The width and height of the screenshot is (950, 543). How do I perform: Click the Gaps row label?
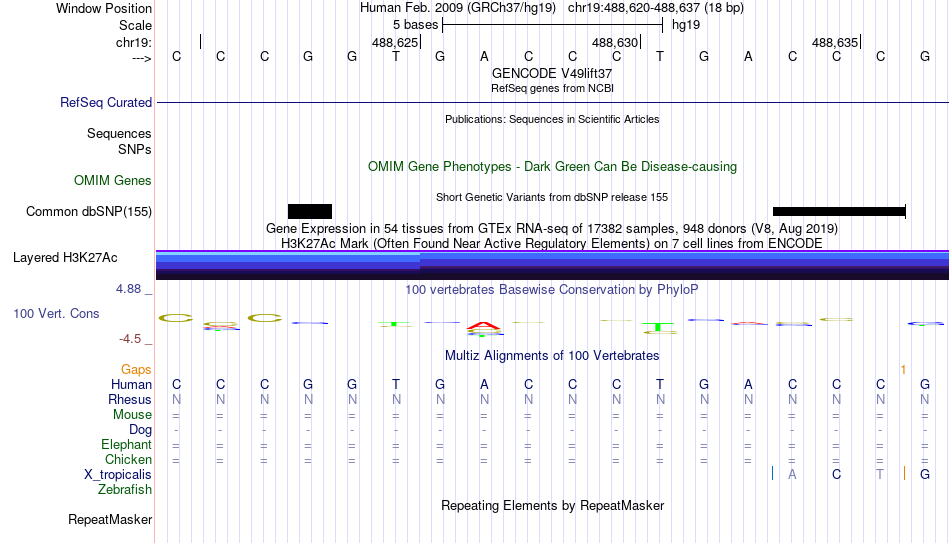click(x=136, y=370)
